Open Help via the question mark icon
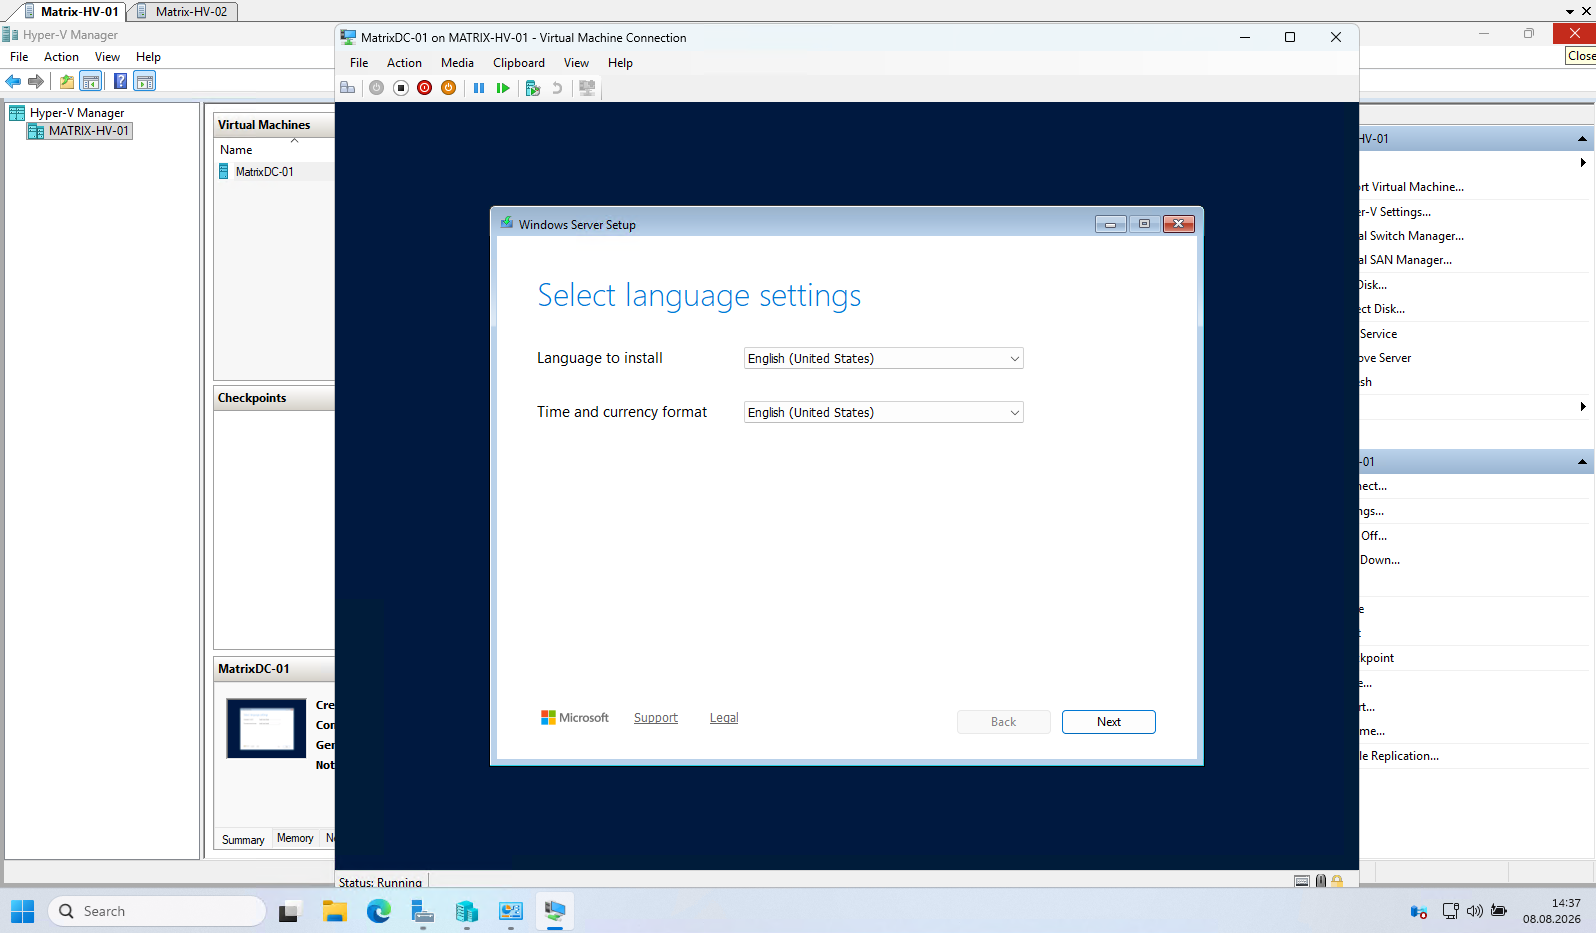1596x933 pixels. [x=120, y=81]
